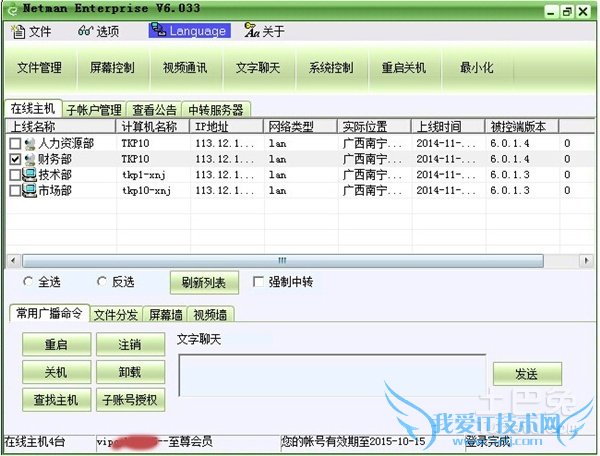The height and width of the screenshot is (456, 600).
Task: Open 屏幕控制 from the toolbar
Action: pyautogui.click(x=112, y=68)
